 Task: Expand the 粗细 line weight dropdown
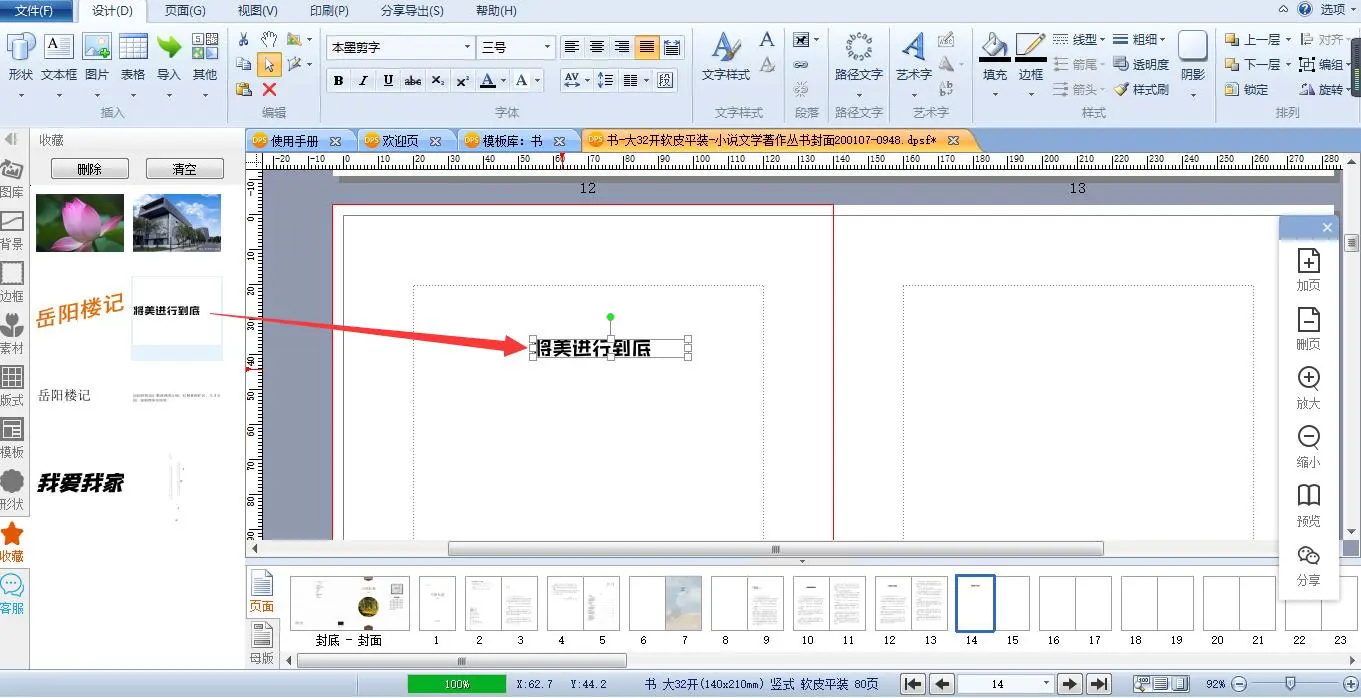pyautogui.click(x=1162, y=39)
